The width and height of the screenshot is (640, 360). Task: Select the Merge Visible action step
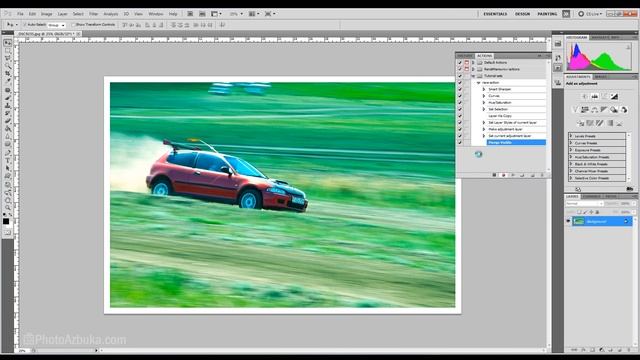(516, 142)
